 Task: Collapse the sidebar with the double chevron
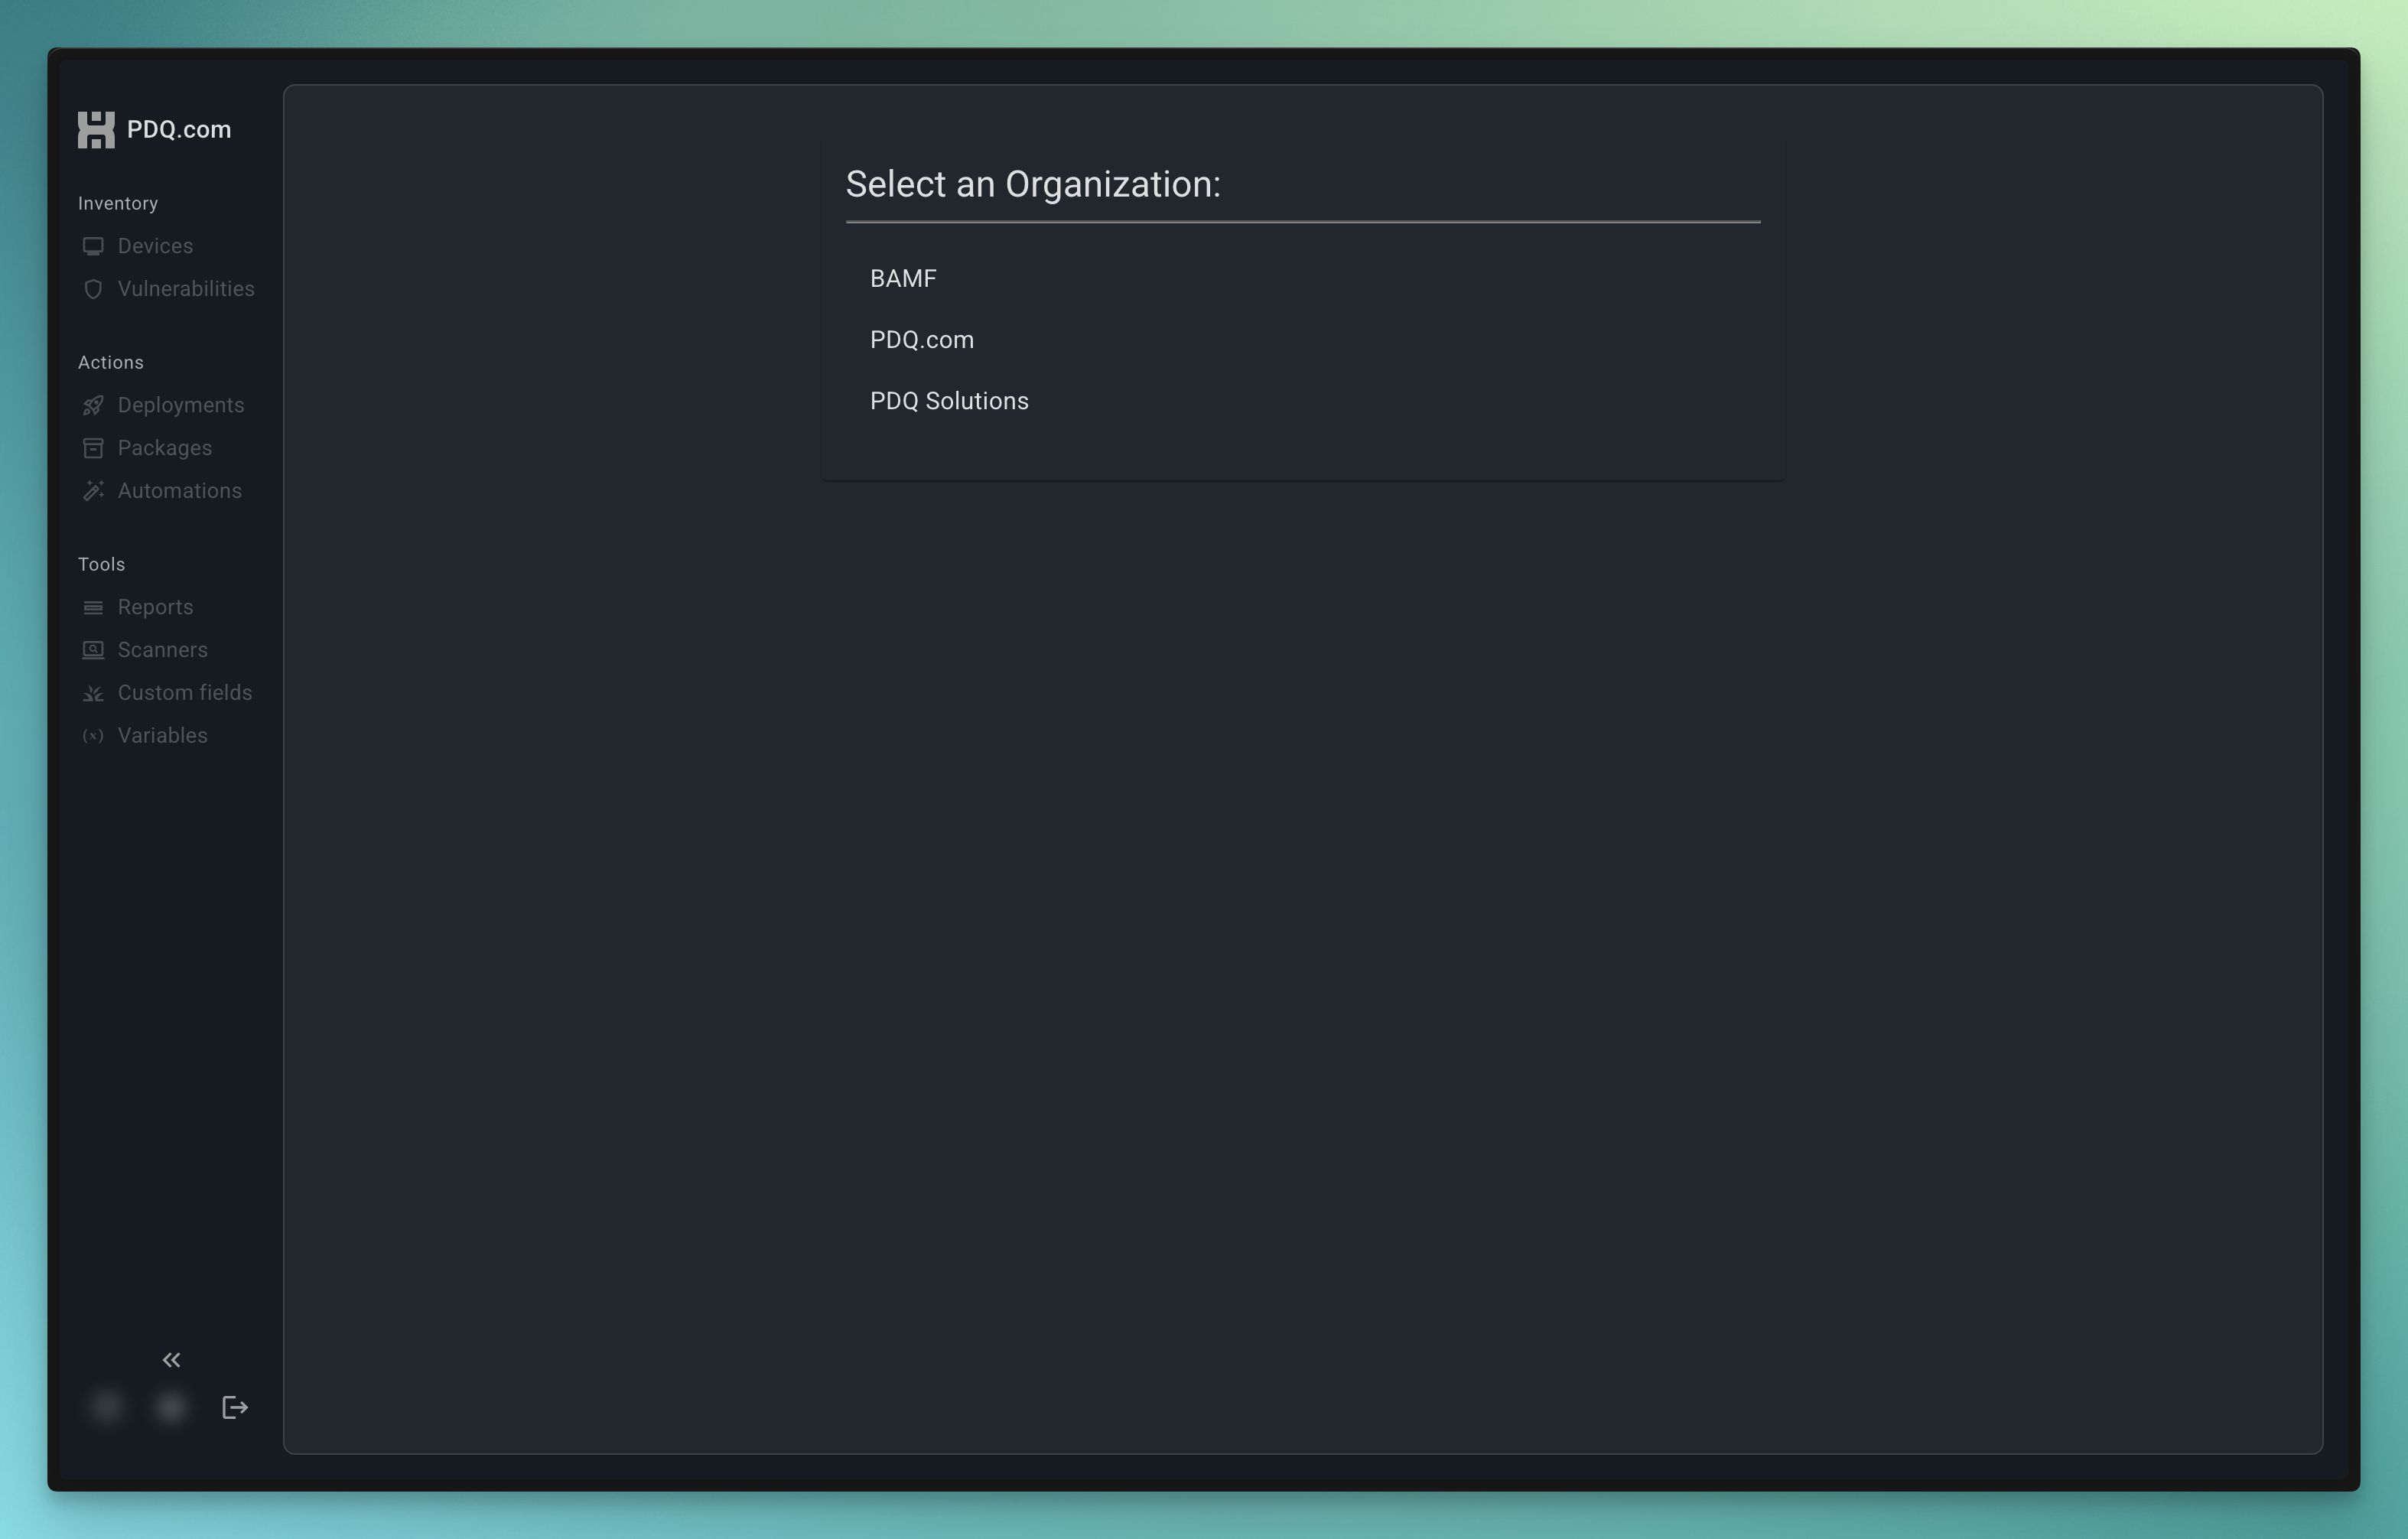pos(172,1359)
